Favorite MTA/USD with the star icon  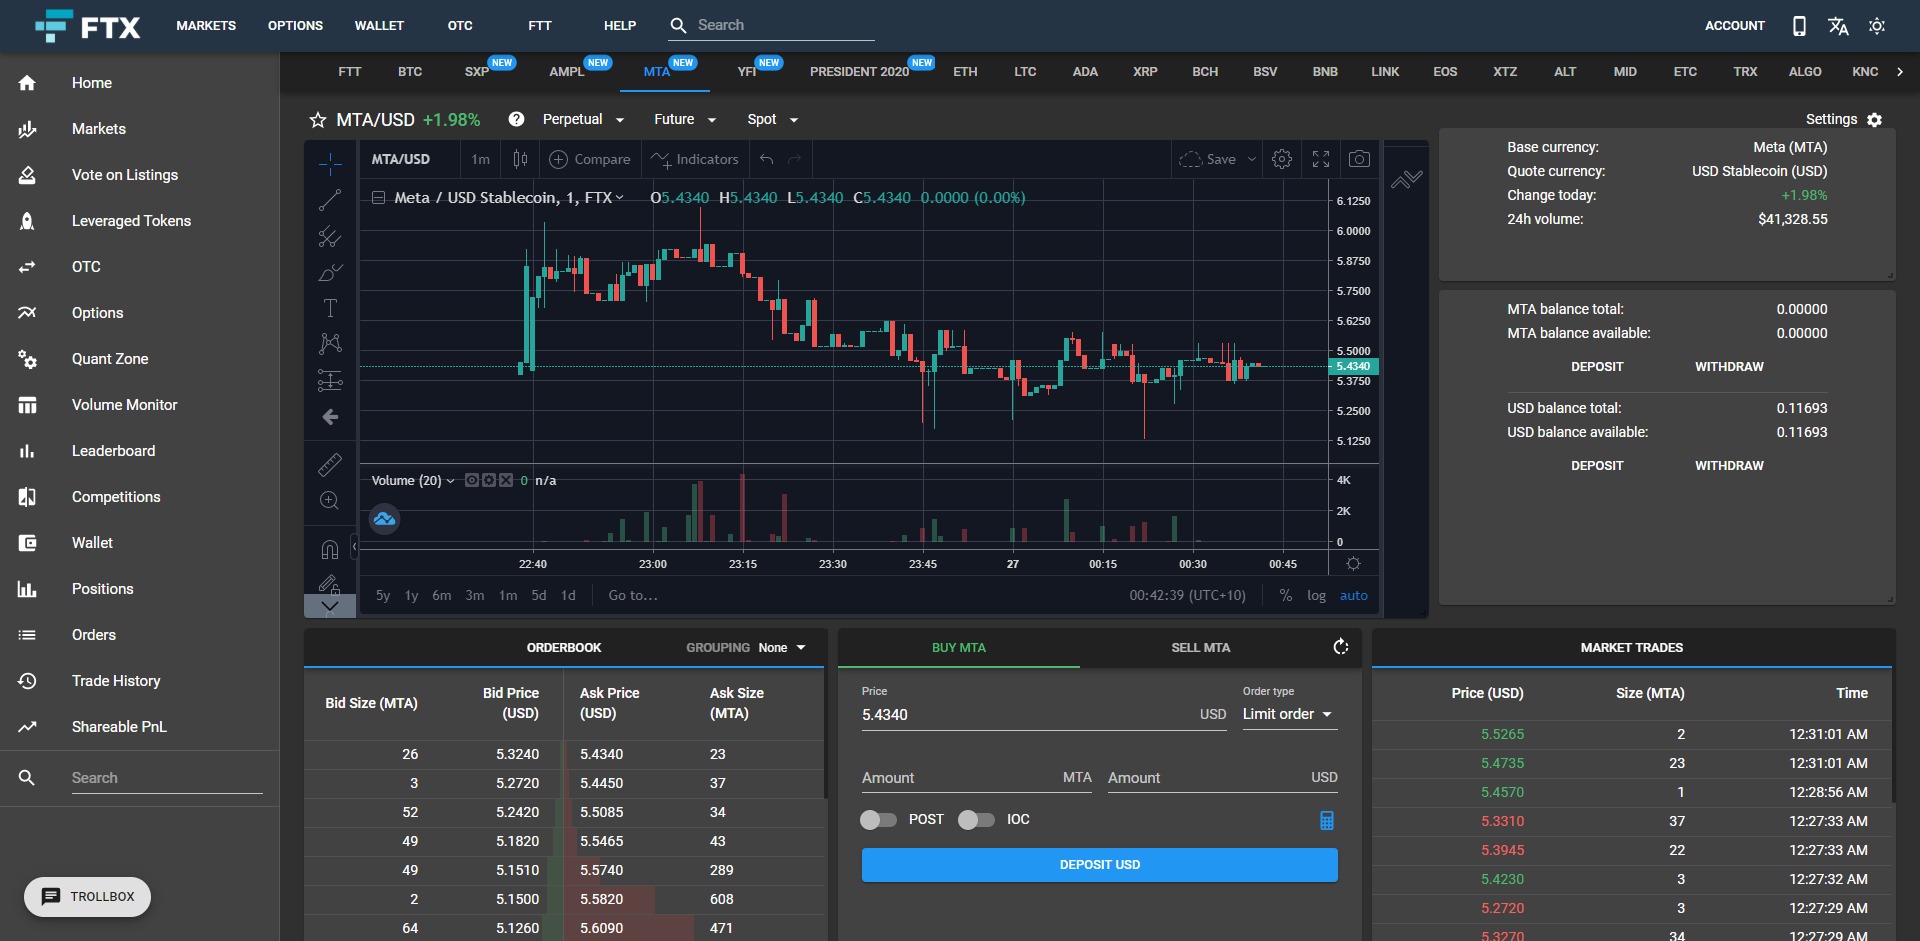click(318, 120)
